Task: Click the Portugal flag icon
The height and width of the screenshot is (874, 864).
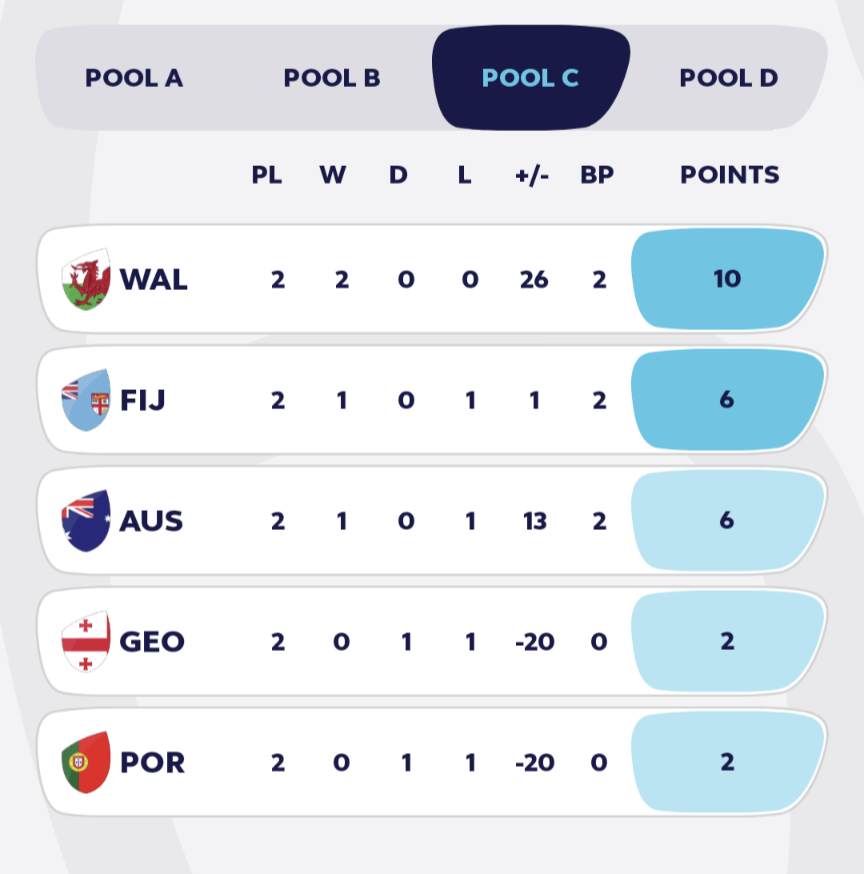Action: point(86,762)
